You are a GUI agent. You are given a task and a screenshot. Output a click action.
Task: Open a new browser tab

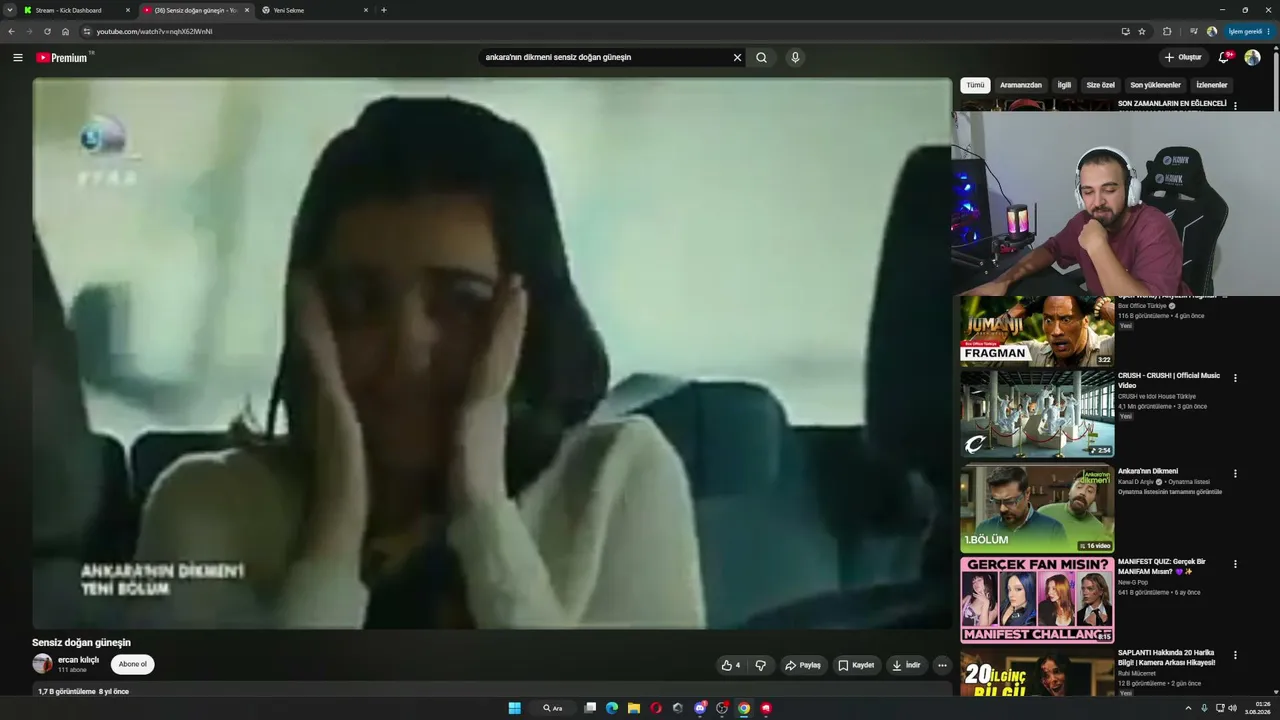[x=384, y=10]
